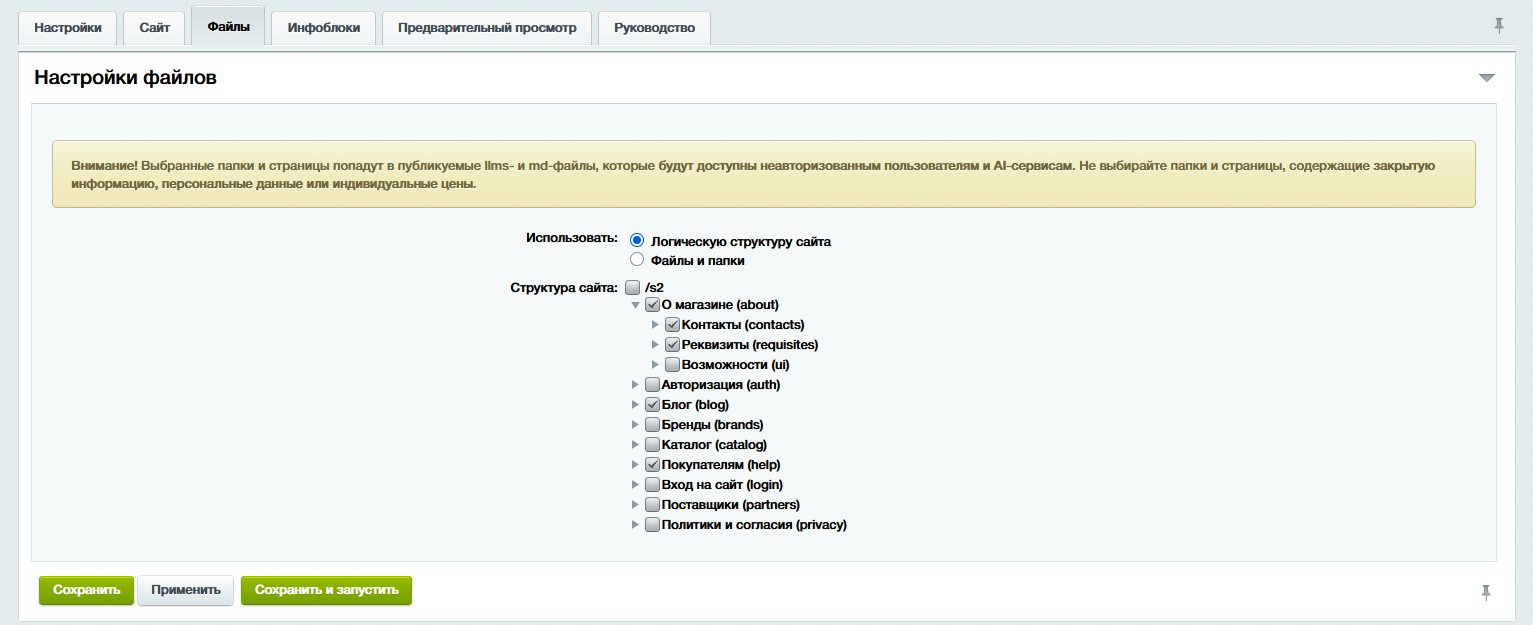Screen dimensions: 1533x625
Task: Enable the Каталог (catalog) checkbox
Action: pos(652,445)
